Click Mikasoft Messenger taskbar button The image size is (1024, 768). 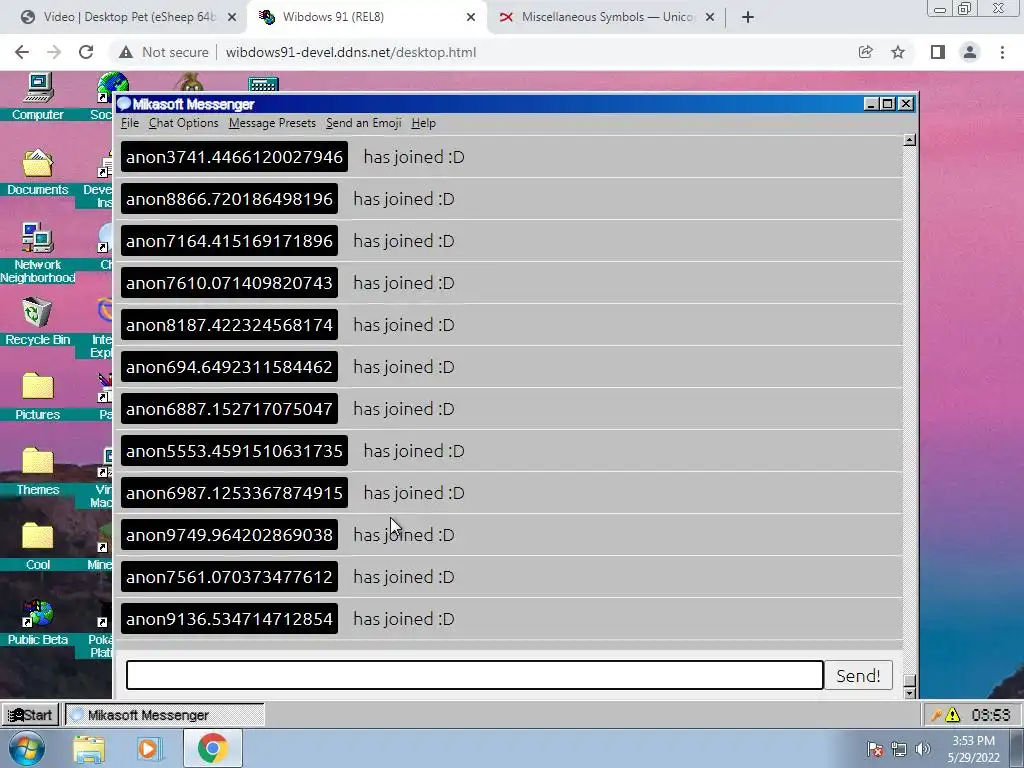(x=165, y=715)
